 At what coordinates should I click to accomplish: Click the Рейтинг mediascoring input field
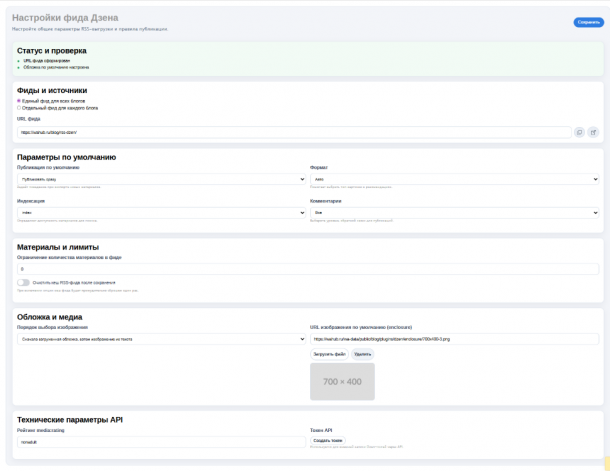point(161,440)
